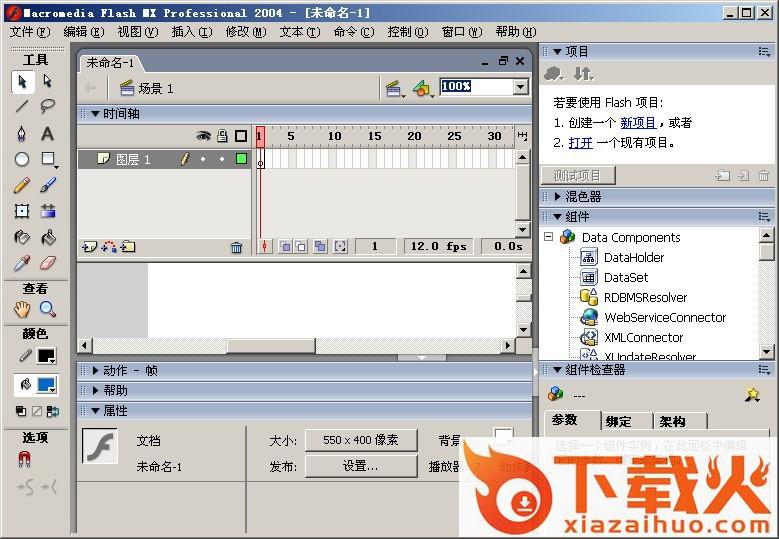
Task: Toggle the Snap to Objects magnet
Action: click(24, 459)
